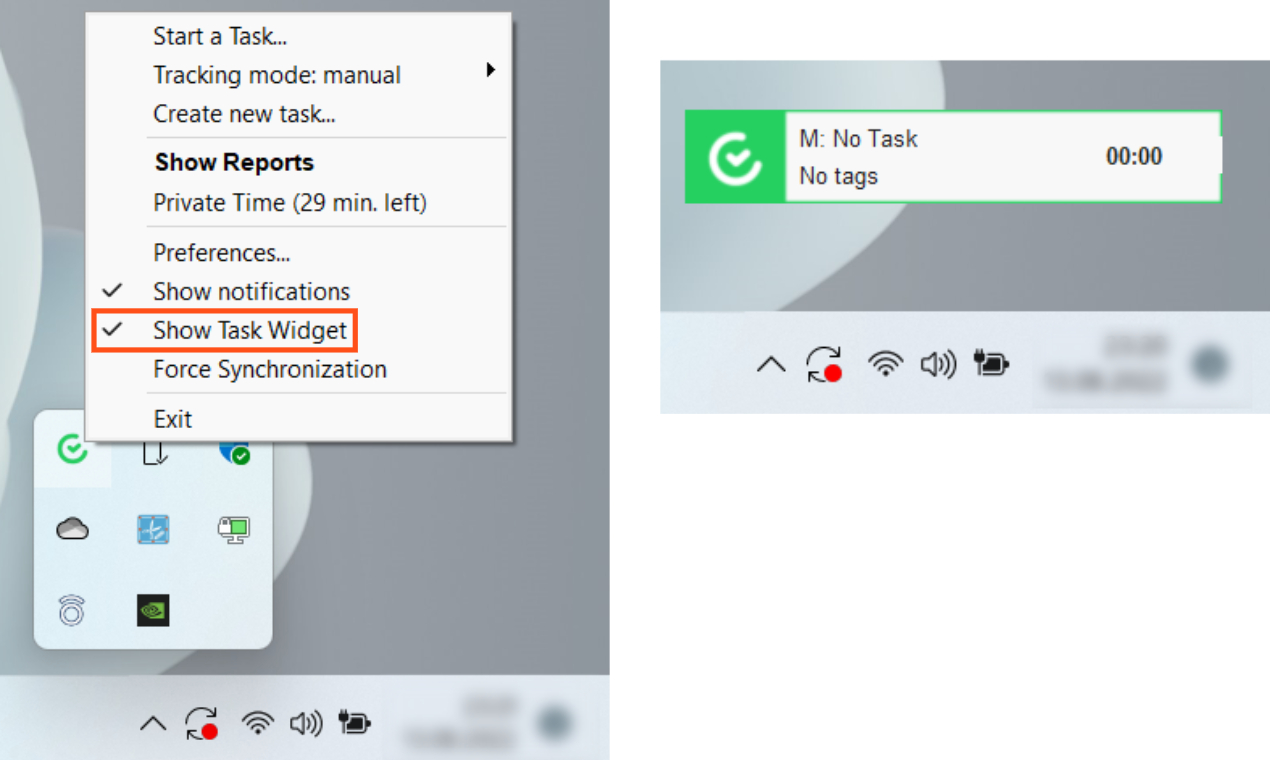Image resolution: width=1270 pixels, height=760 pixels.
Task: Click the concentric rings tray icon
Action: point(72,610)
